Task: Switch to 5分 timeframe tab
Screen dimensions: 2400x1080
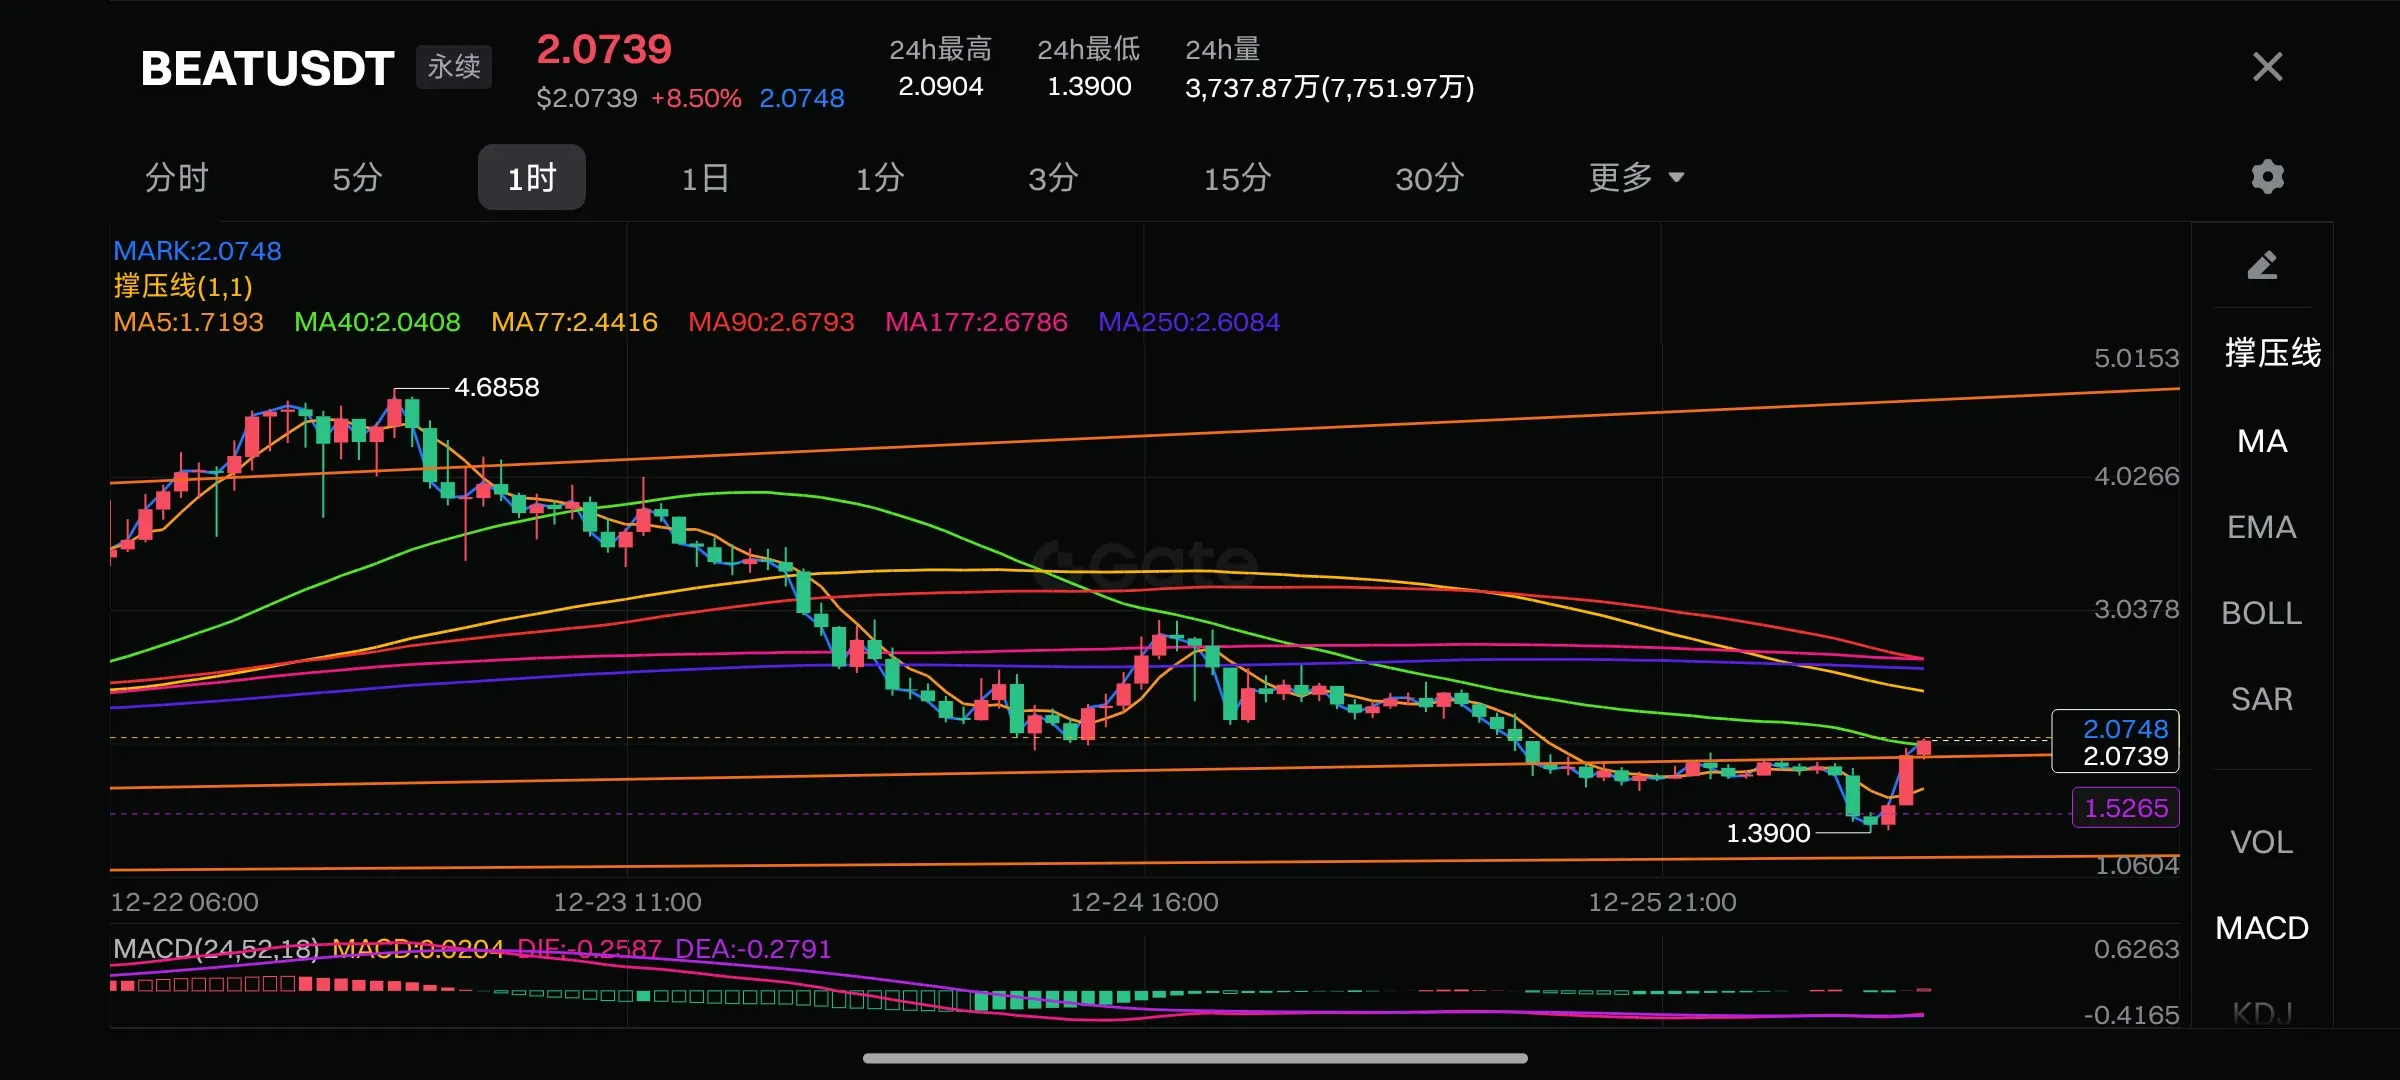Action: pos(357,178)
